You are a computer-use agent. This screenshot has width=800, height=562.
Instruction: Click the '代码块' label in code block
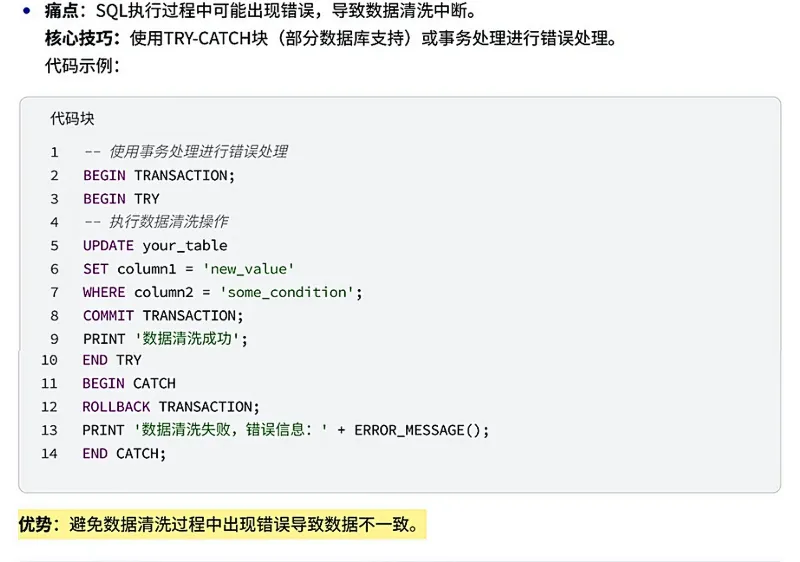click(72, 118)
